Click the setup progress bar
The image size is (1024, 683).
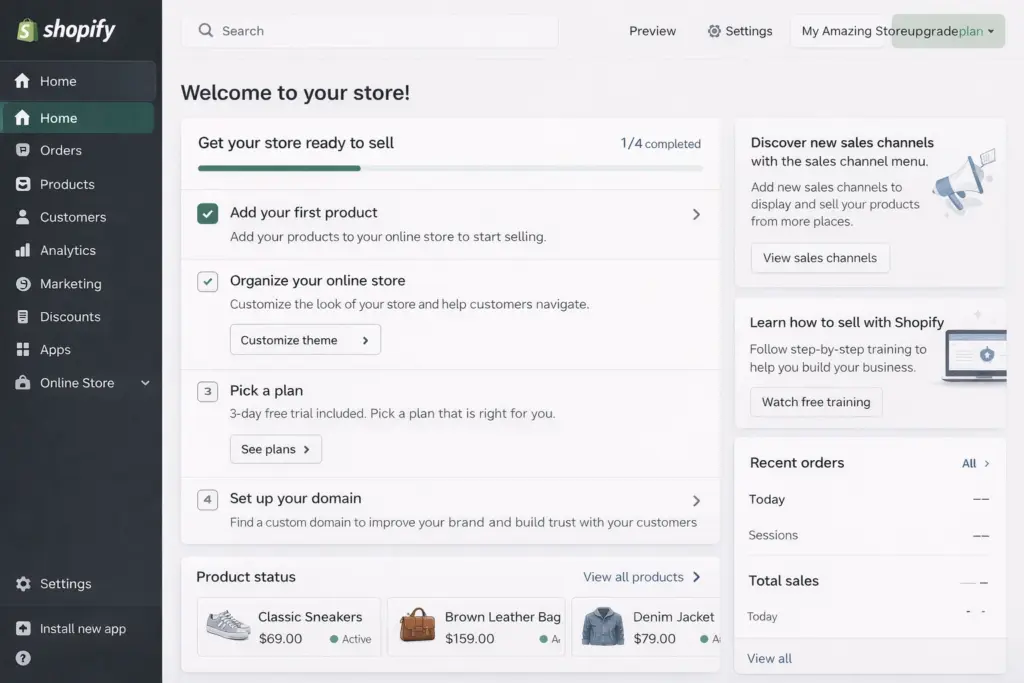click(450, 168)
